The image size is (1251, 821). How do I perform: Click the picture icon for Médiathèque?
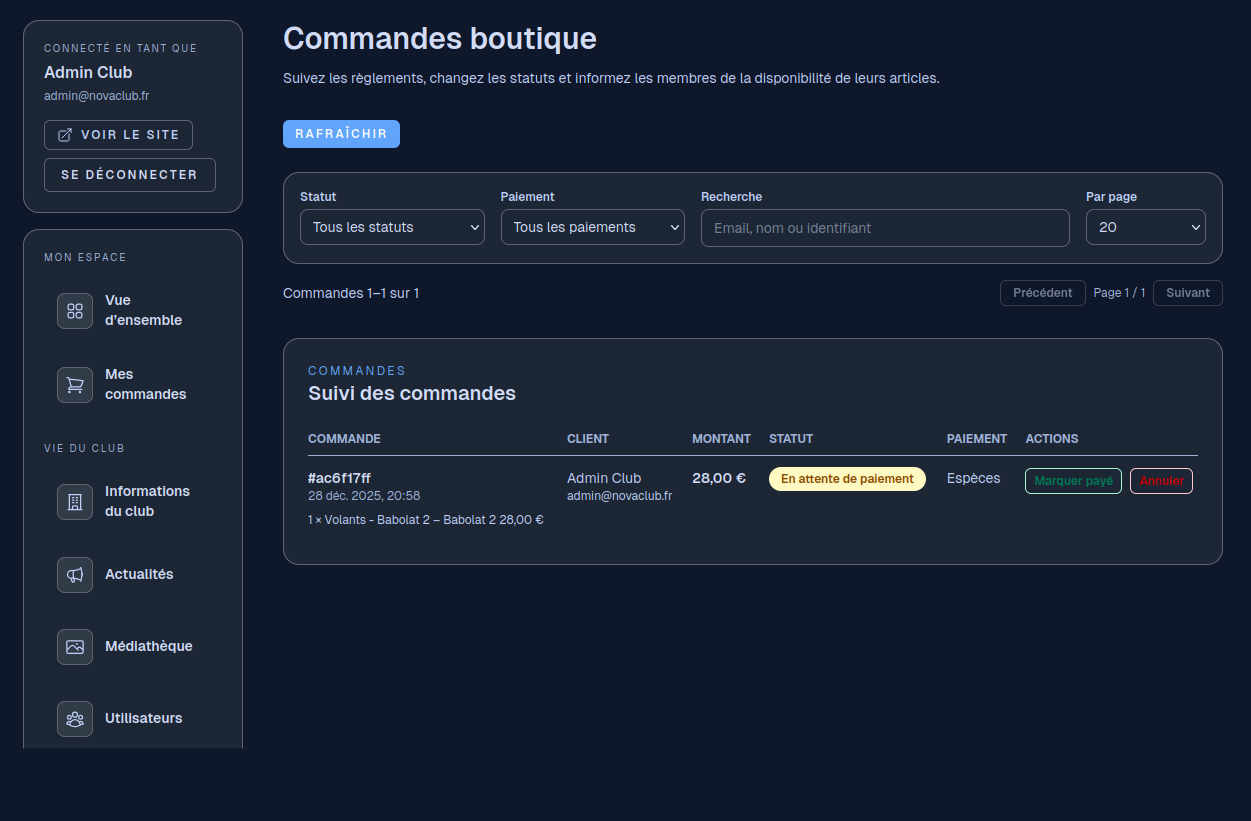coord(75,647)
